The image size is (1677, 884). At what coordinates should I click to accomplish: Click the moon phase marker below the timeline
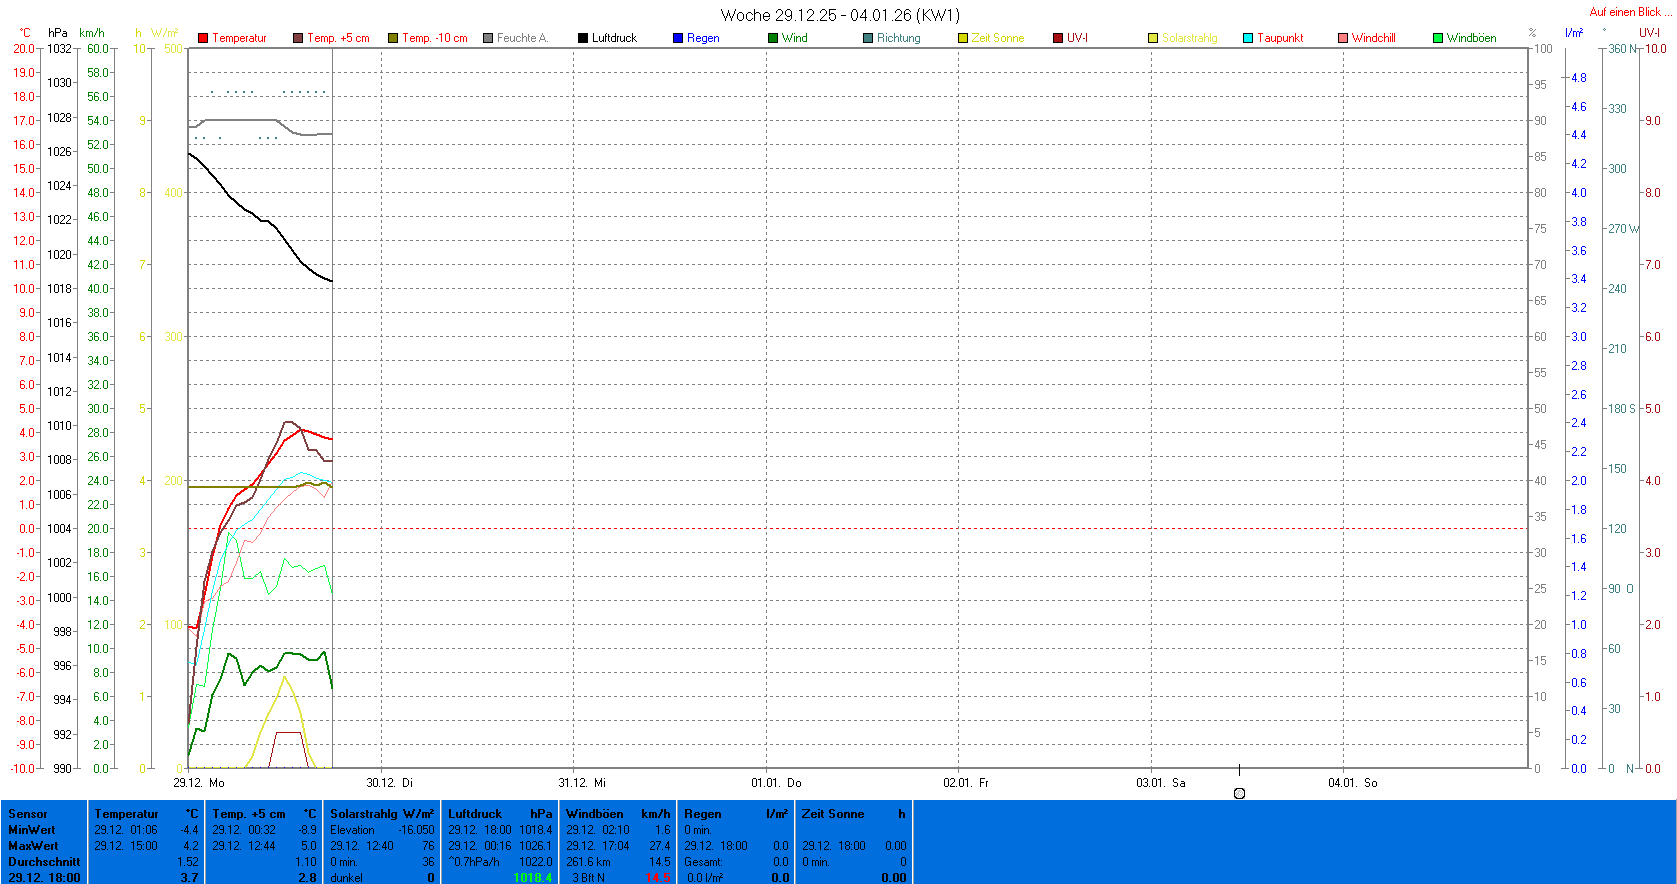(1240, 793)
